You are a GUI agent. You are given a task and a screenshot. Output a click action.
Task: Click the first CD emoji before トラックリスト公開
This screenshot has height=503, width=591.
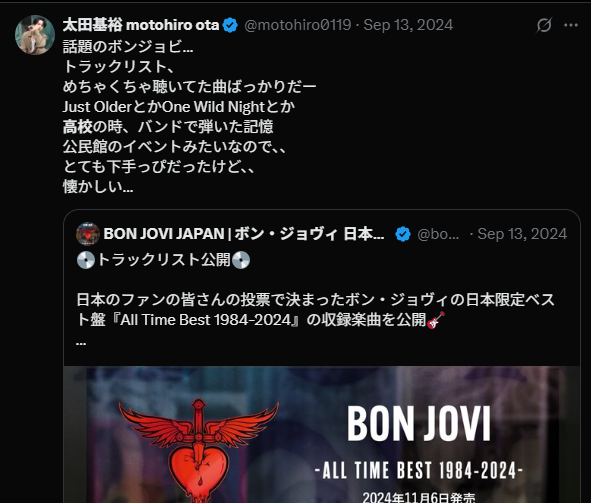(86, 260)
